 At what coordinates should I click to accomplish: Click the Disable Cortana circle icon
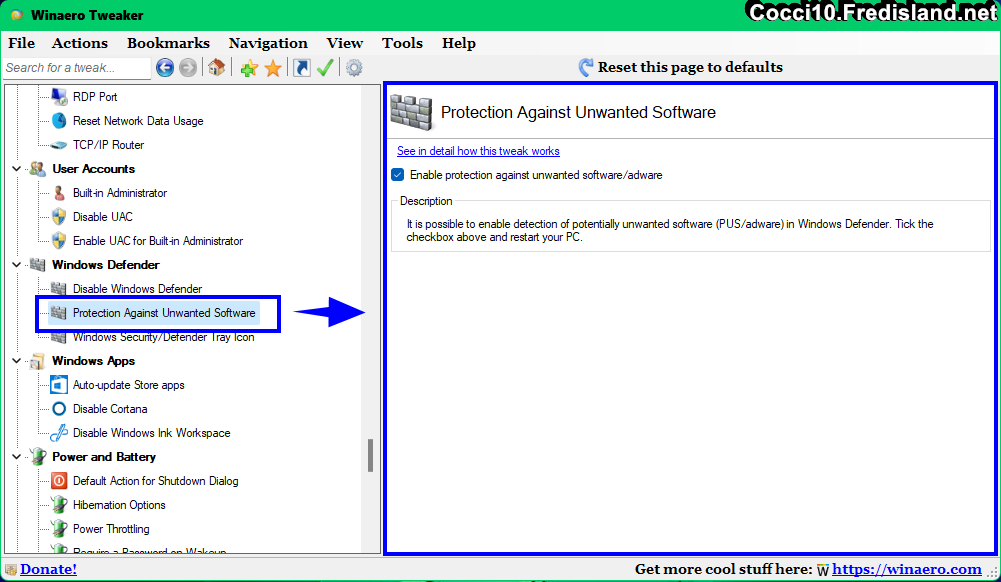point(59,409)
